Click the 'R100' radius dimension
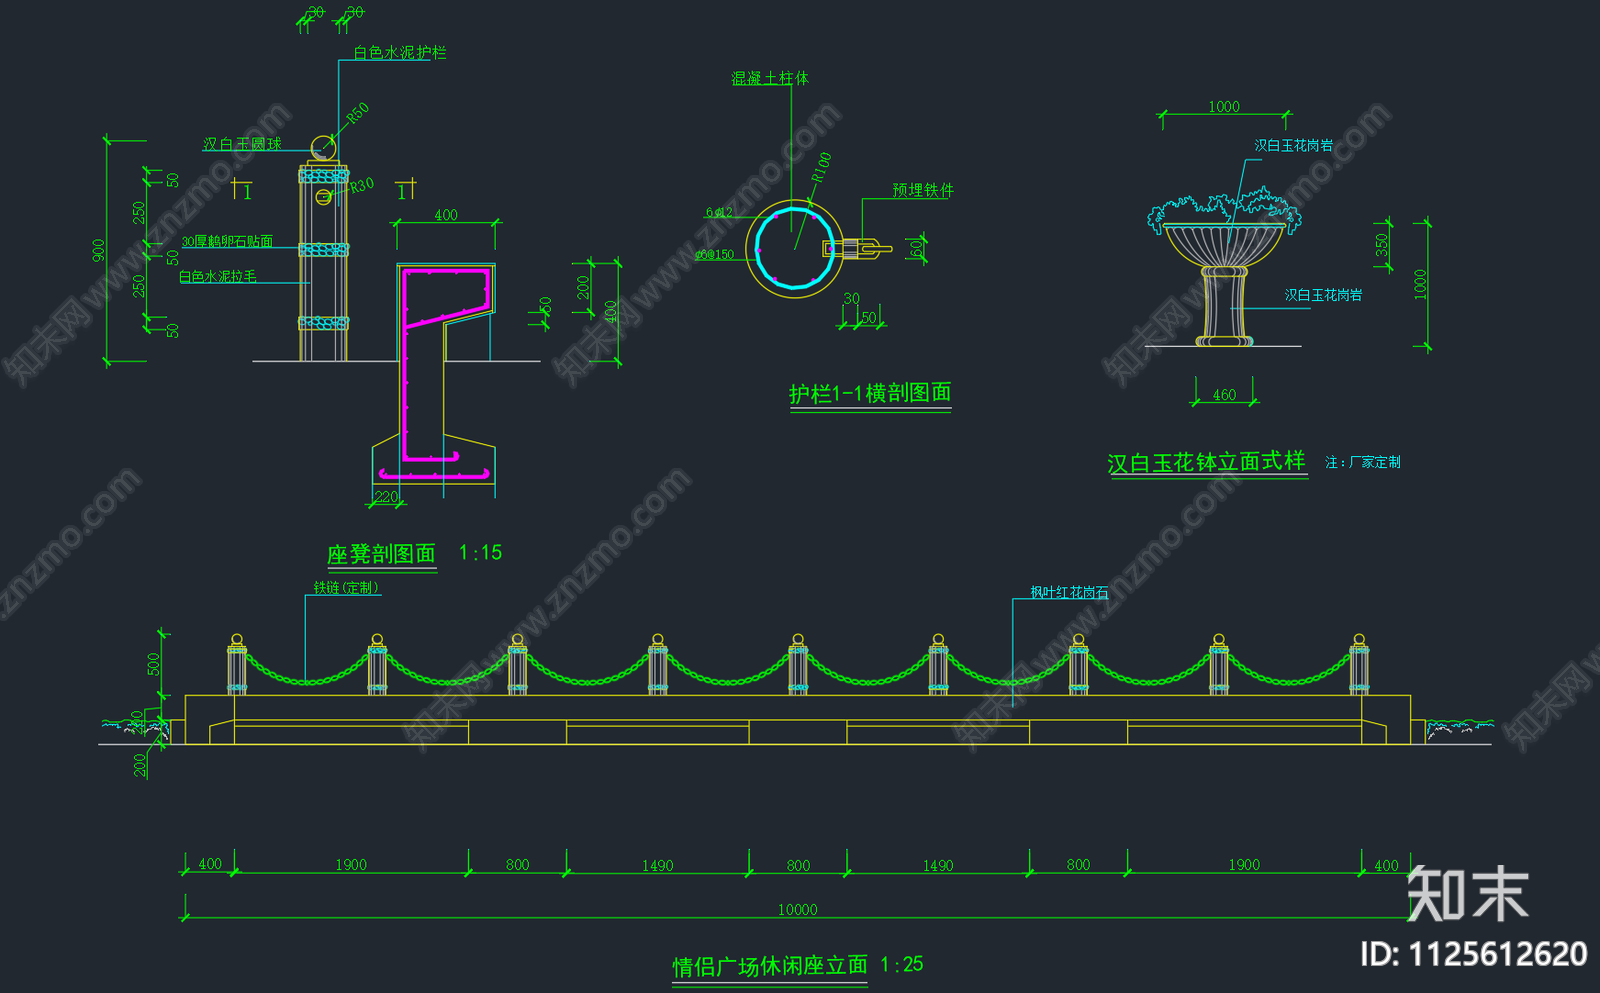This screenshot has height=993, width=1600. (821, 166)
